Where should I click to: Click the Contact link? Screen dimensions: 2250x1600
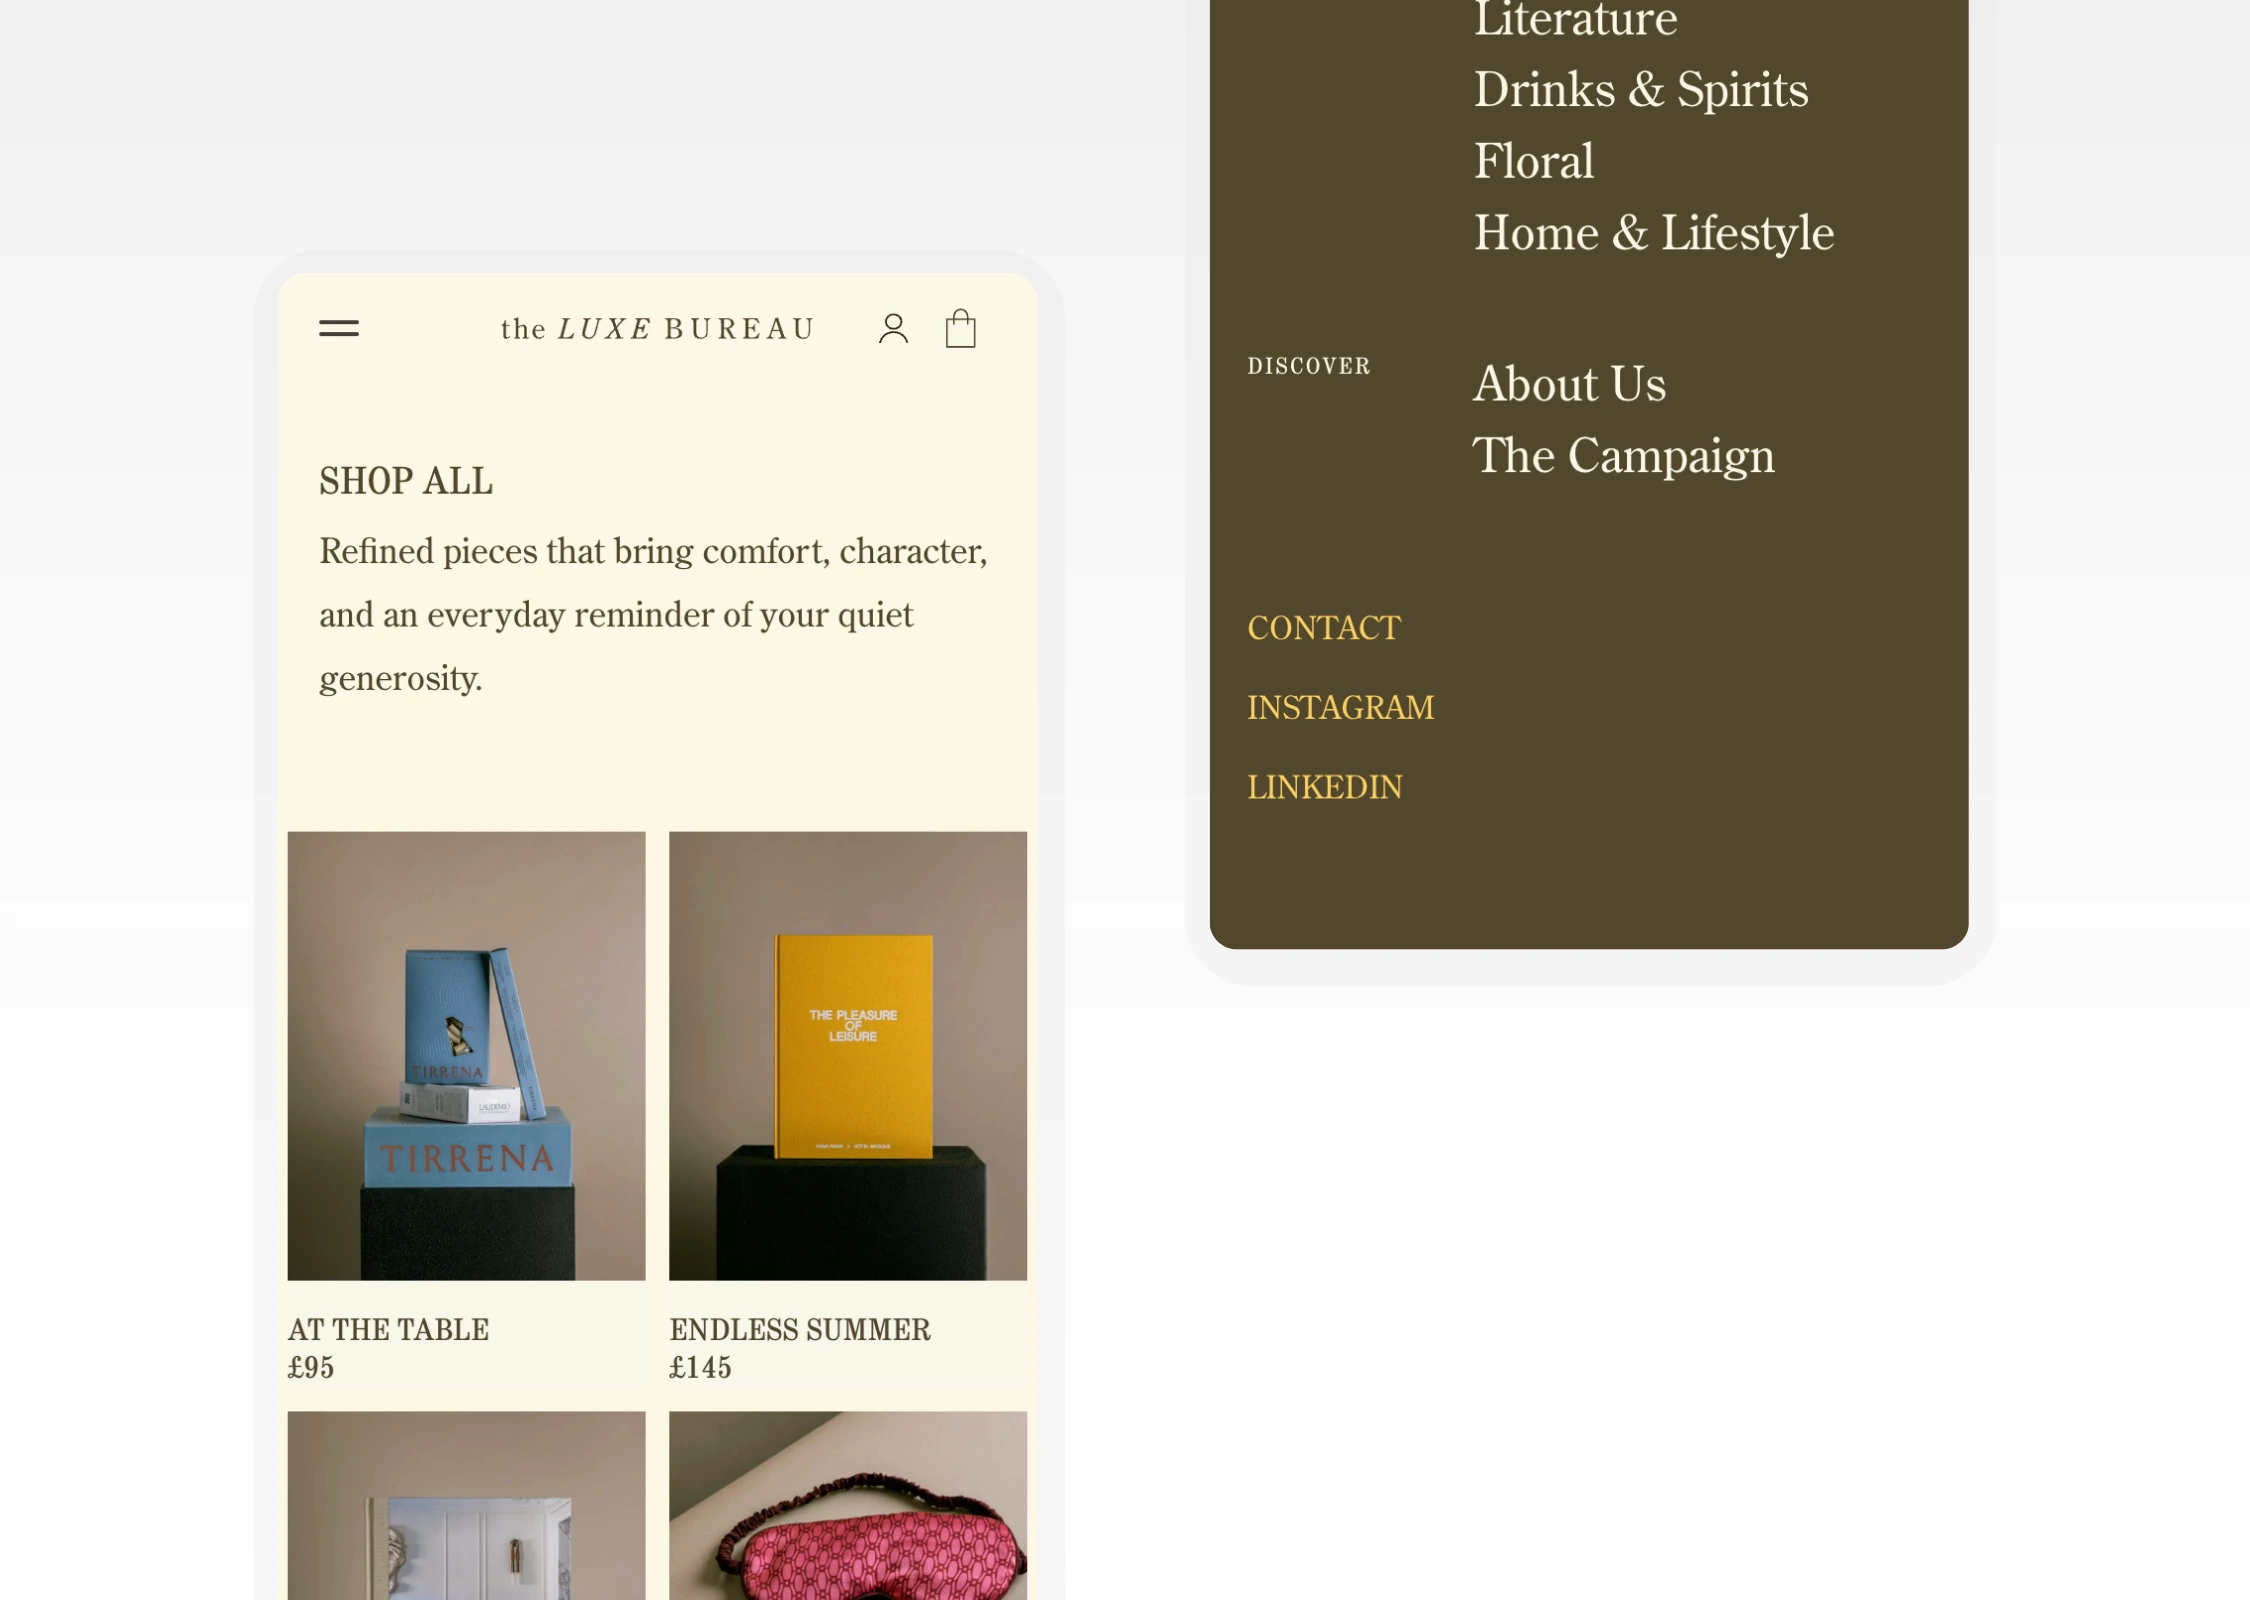point(1324,628)
